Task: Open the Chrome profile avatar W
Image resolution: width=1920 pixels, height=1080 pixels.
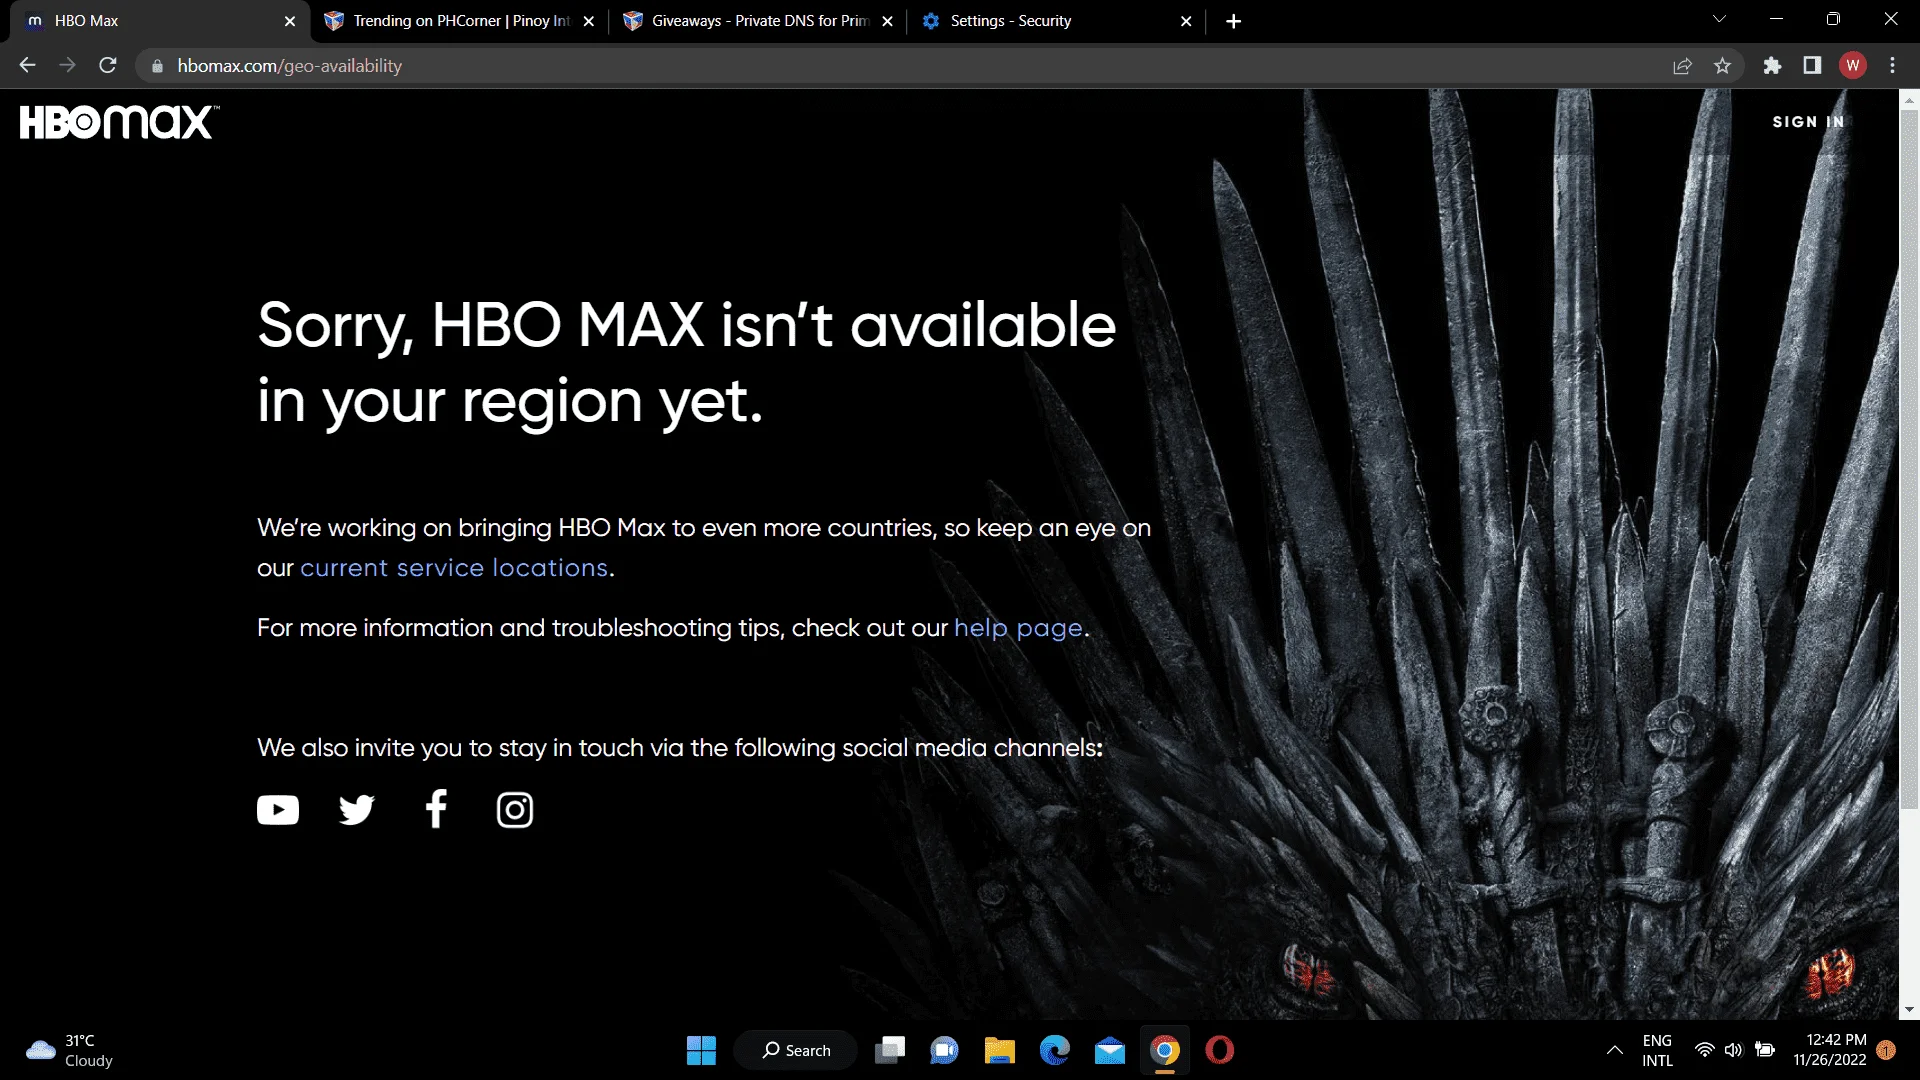Action: [1852, 66]
